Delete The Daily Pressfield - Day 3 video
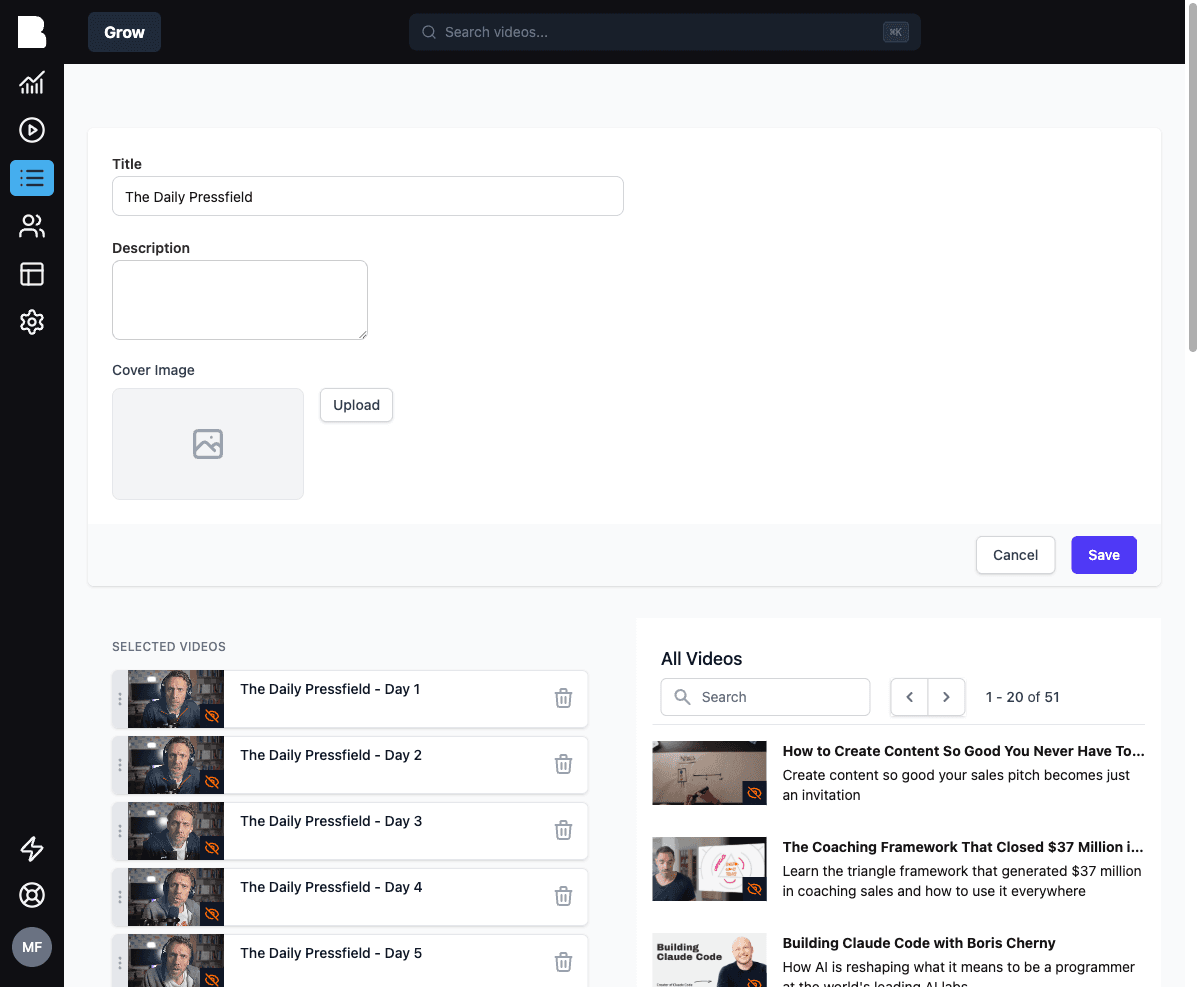 click(563, 830)
